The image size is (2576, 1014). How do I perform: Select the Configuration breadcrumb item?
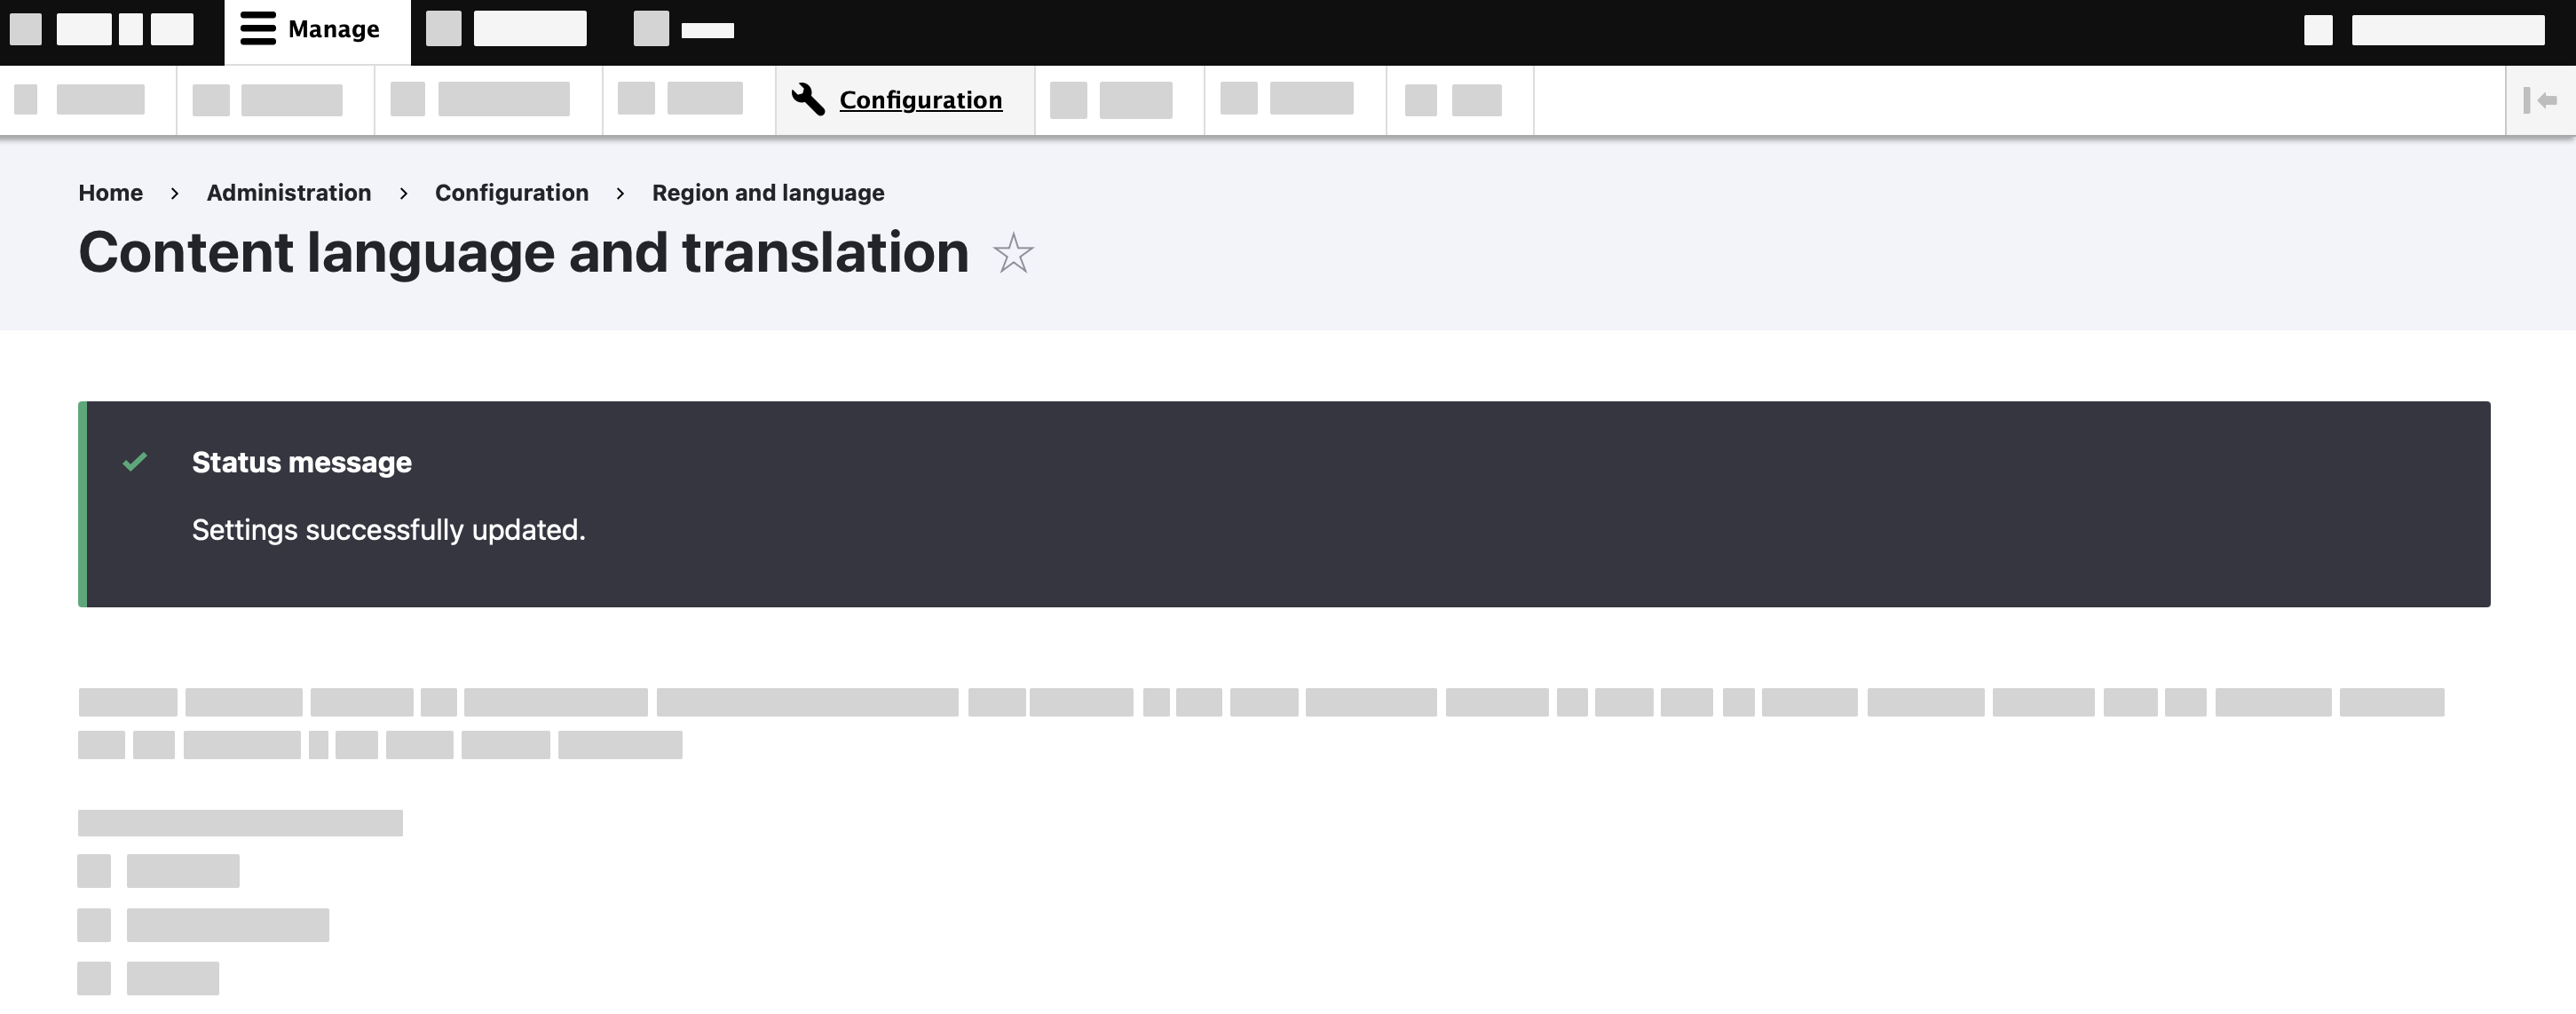(x=511, y=191)
